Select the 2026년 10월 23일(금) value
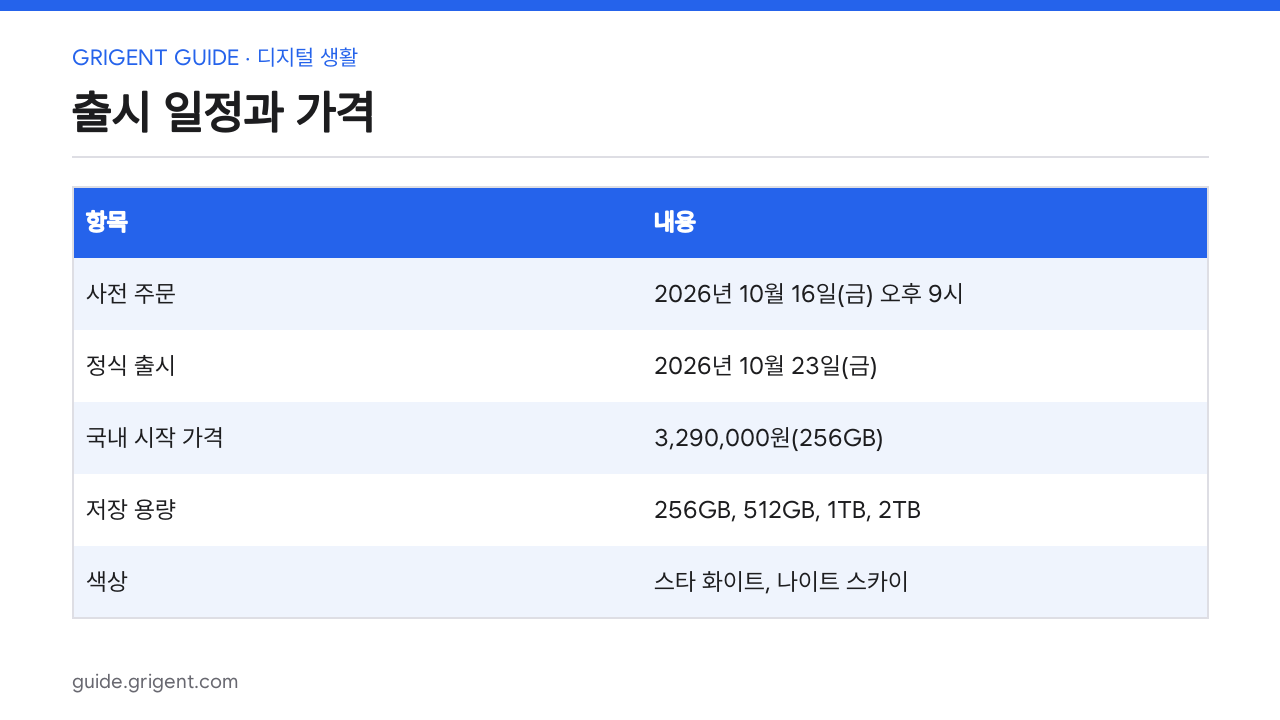The width and height of the screenshot is (1280, 720). point(765,366)
